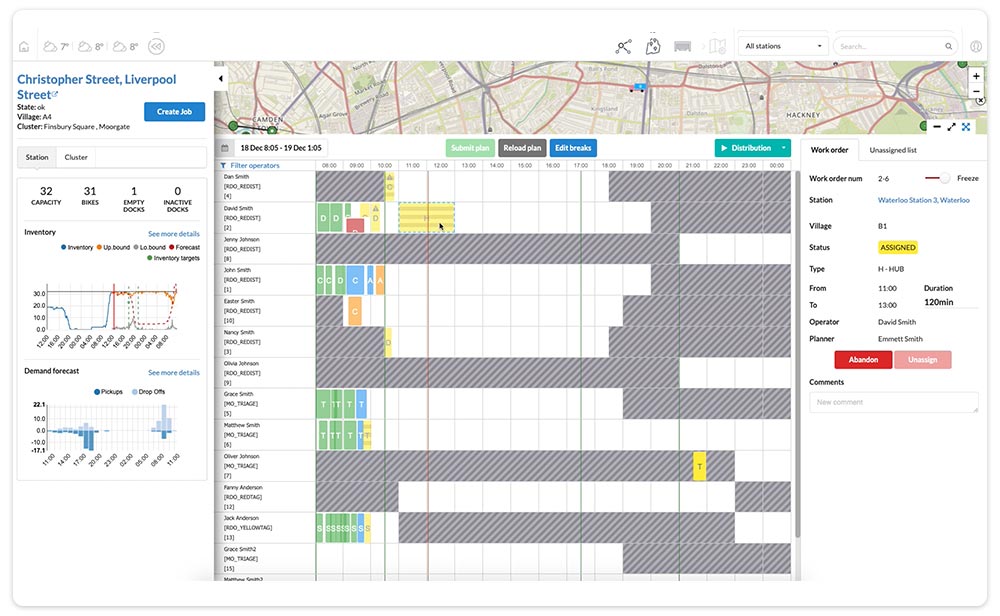Click the gray vehicle toolbar icon
Viewport: 1000px width, 616px height.
pyautogui.click(x=682, y=47)
